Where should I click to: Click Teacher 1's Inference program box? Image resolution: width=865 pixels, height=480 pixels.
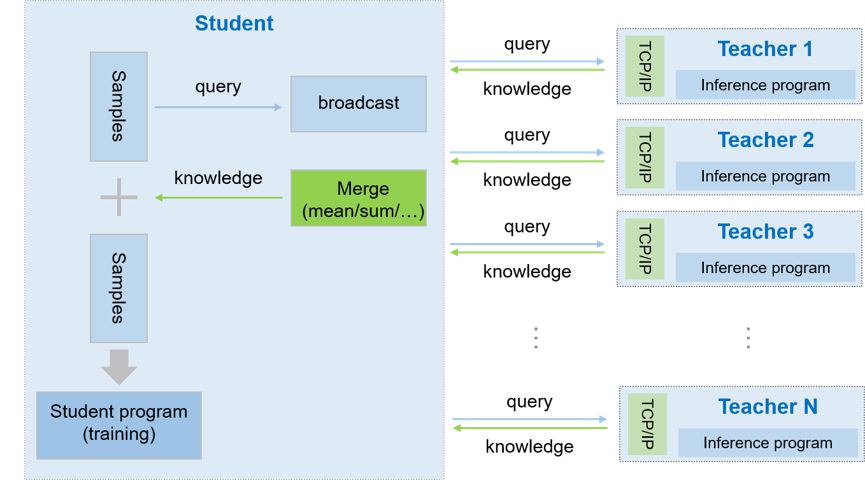coord(765,85)
